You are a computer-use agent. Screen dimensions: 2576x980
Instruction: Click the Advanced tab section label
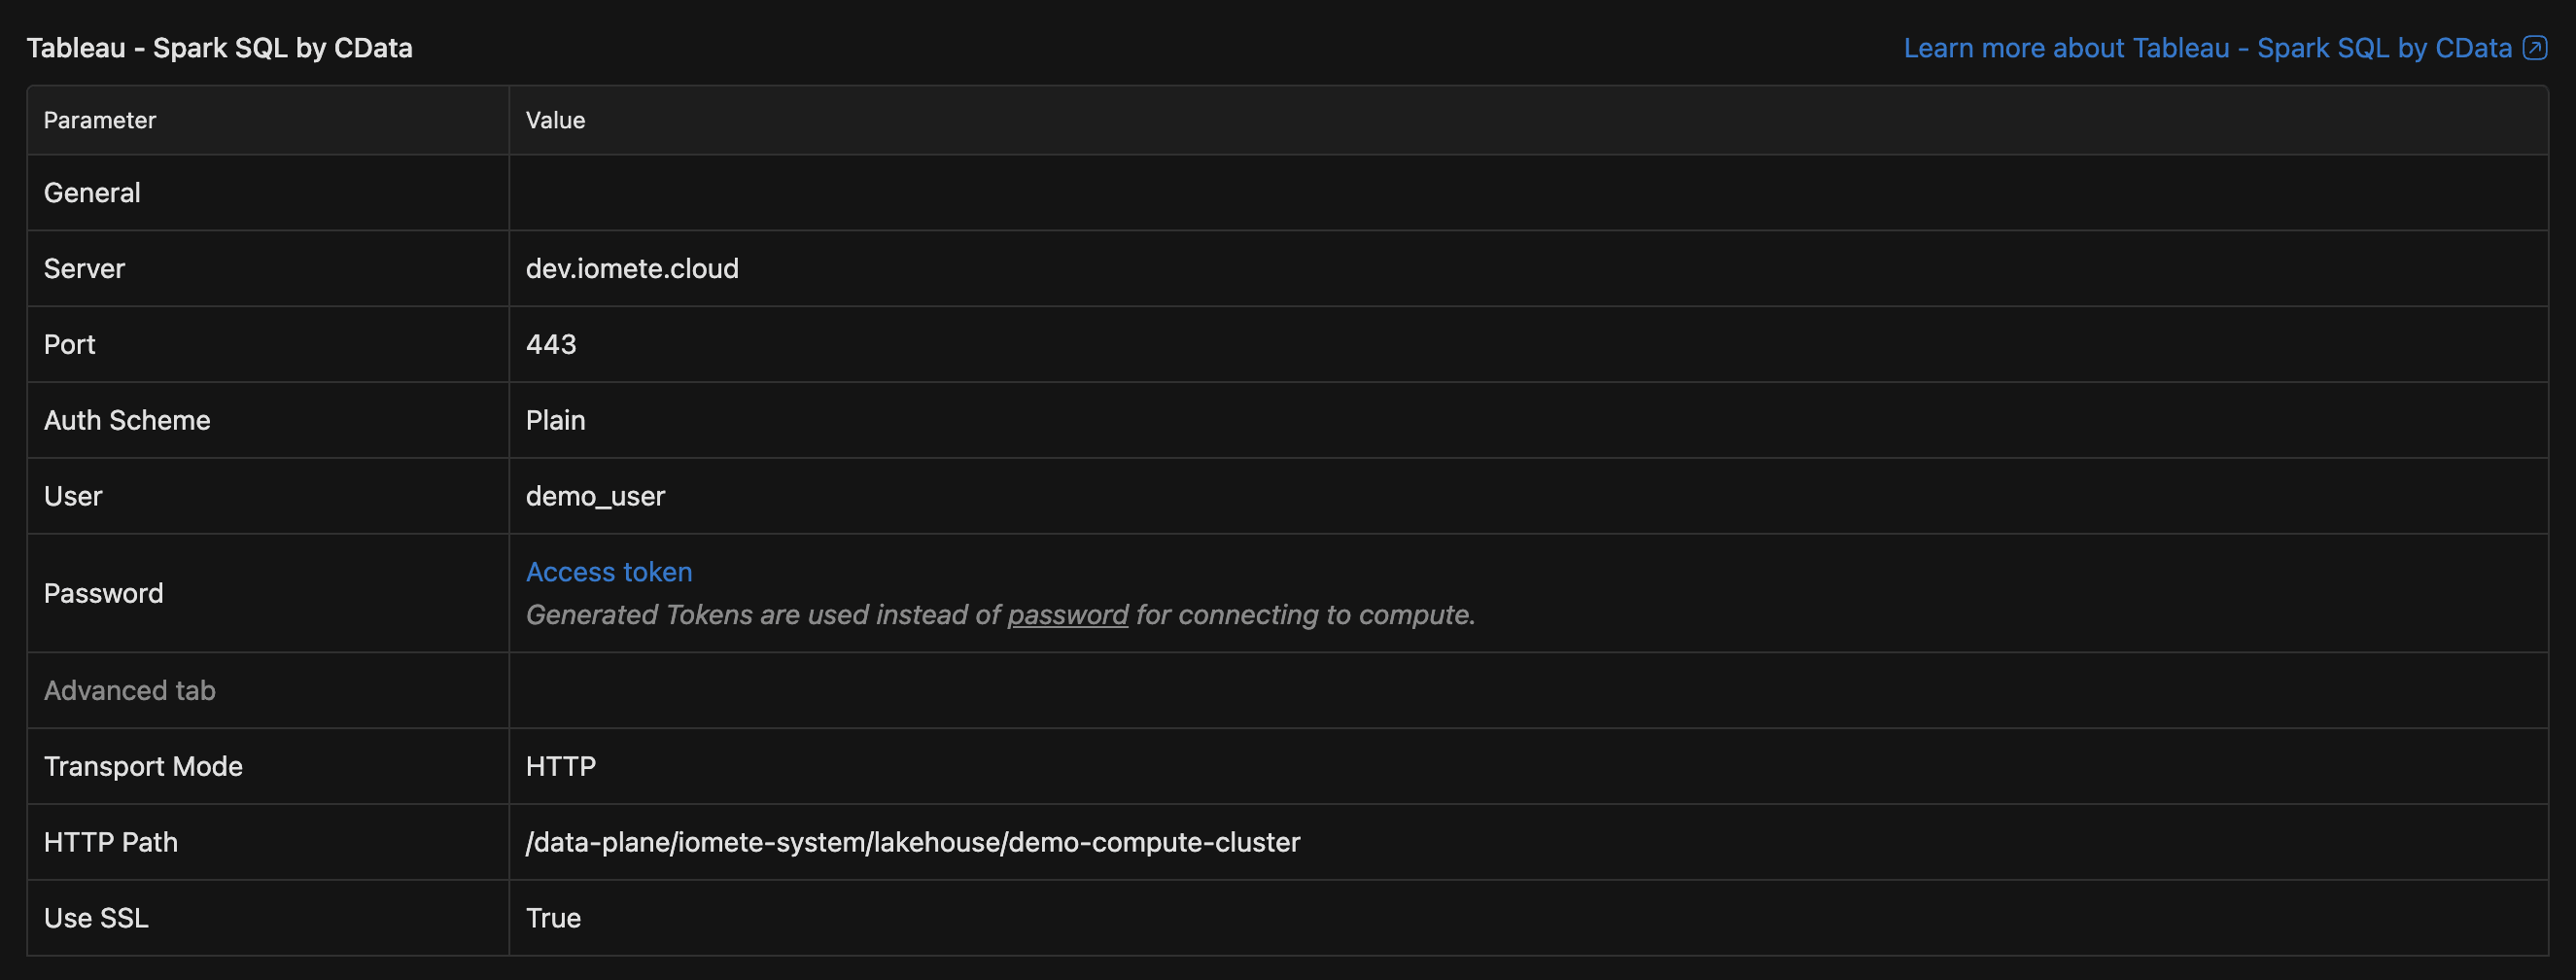[x=129, y=690]
